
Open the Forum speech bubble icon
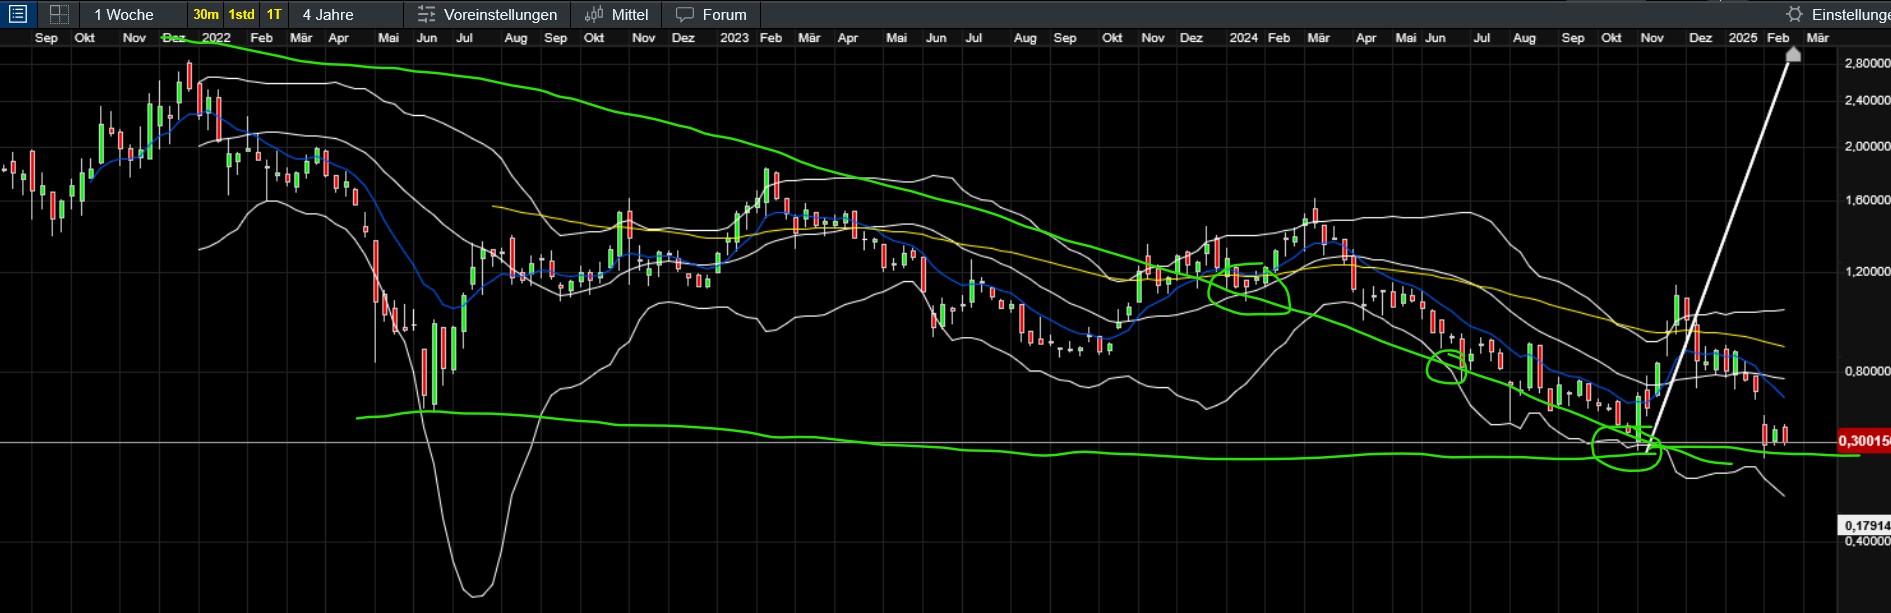click(x=685, y=14)
